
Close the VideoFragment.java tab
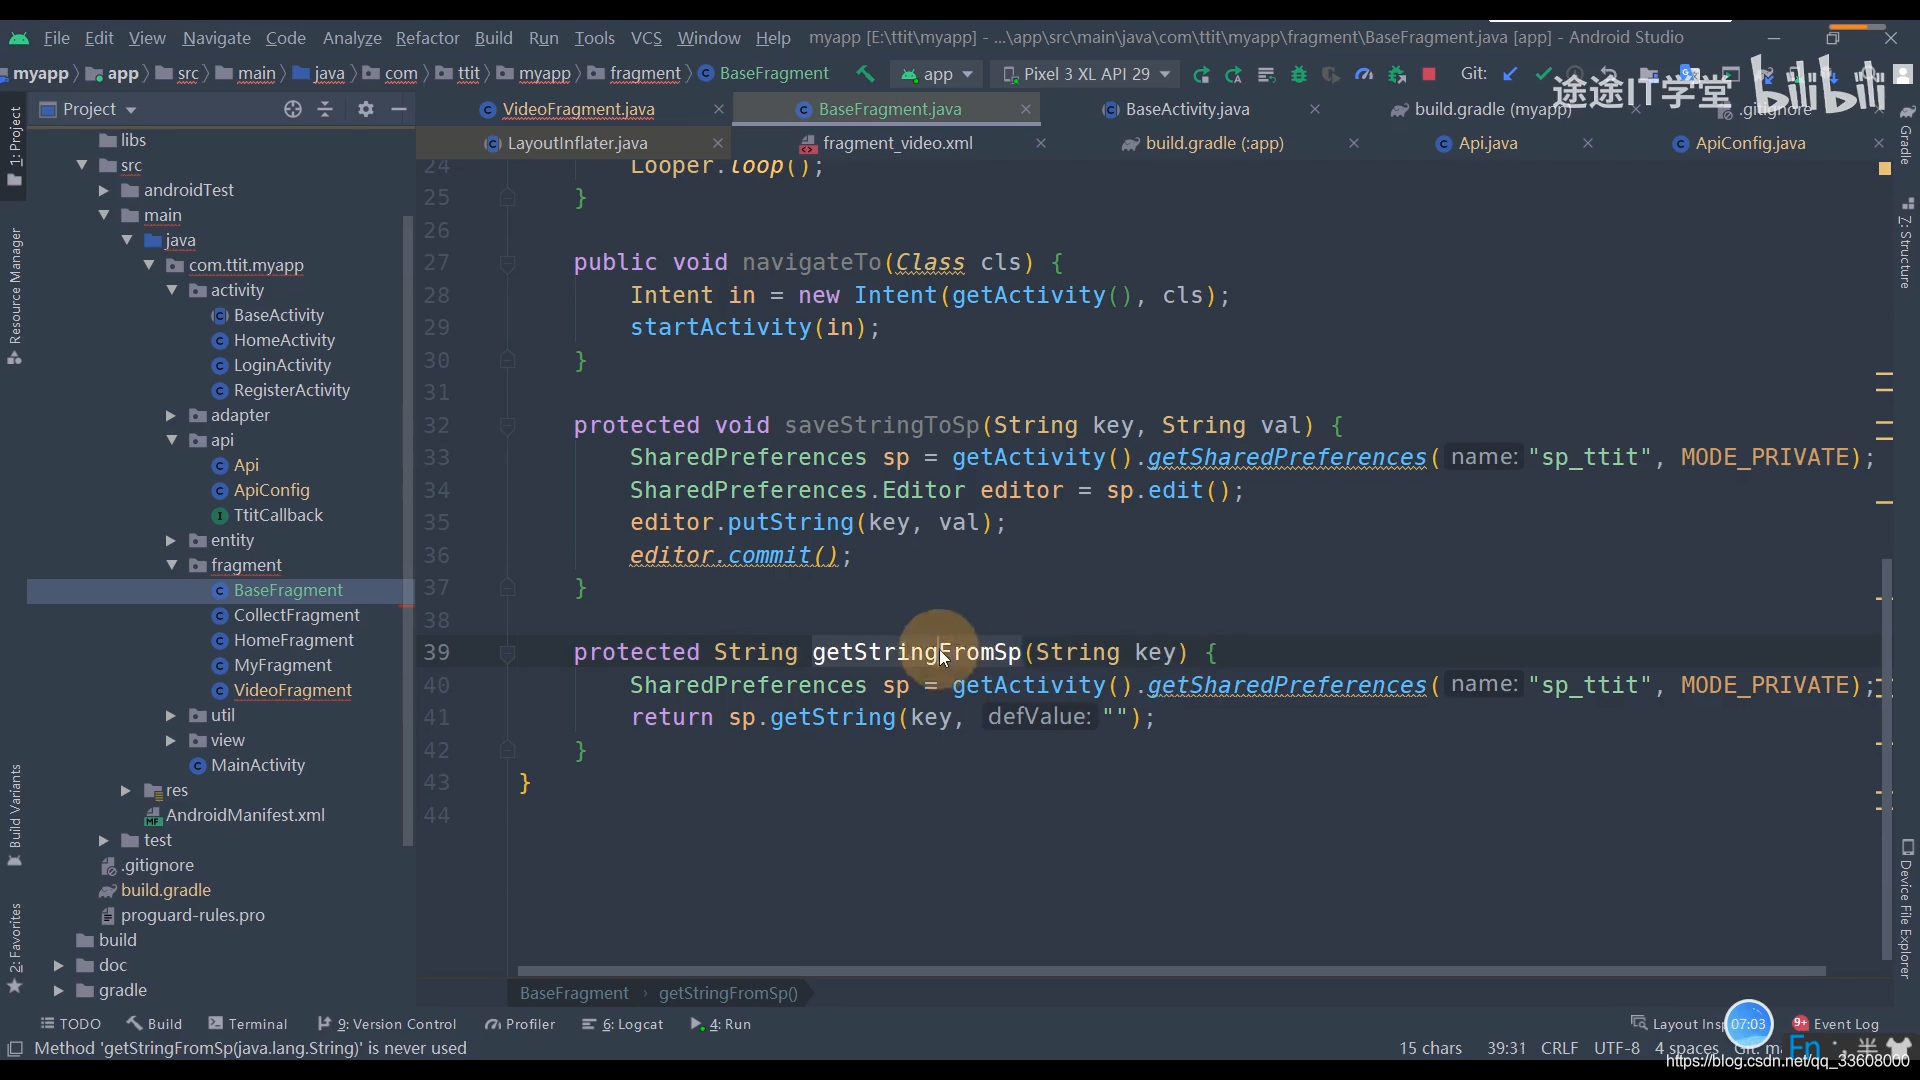tap(718, 109)
